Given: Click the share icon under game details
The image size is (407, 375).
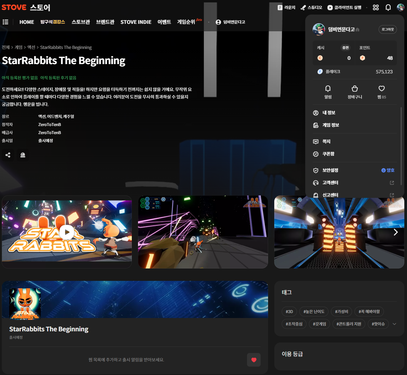Looking at the screenshot, I should [8, 155].
